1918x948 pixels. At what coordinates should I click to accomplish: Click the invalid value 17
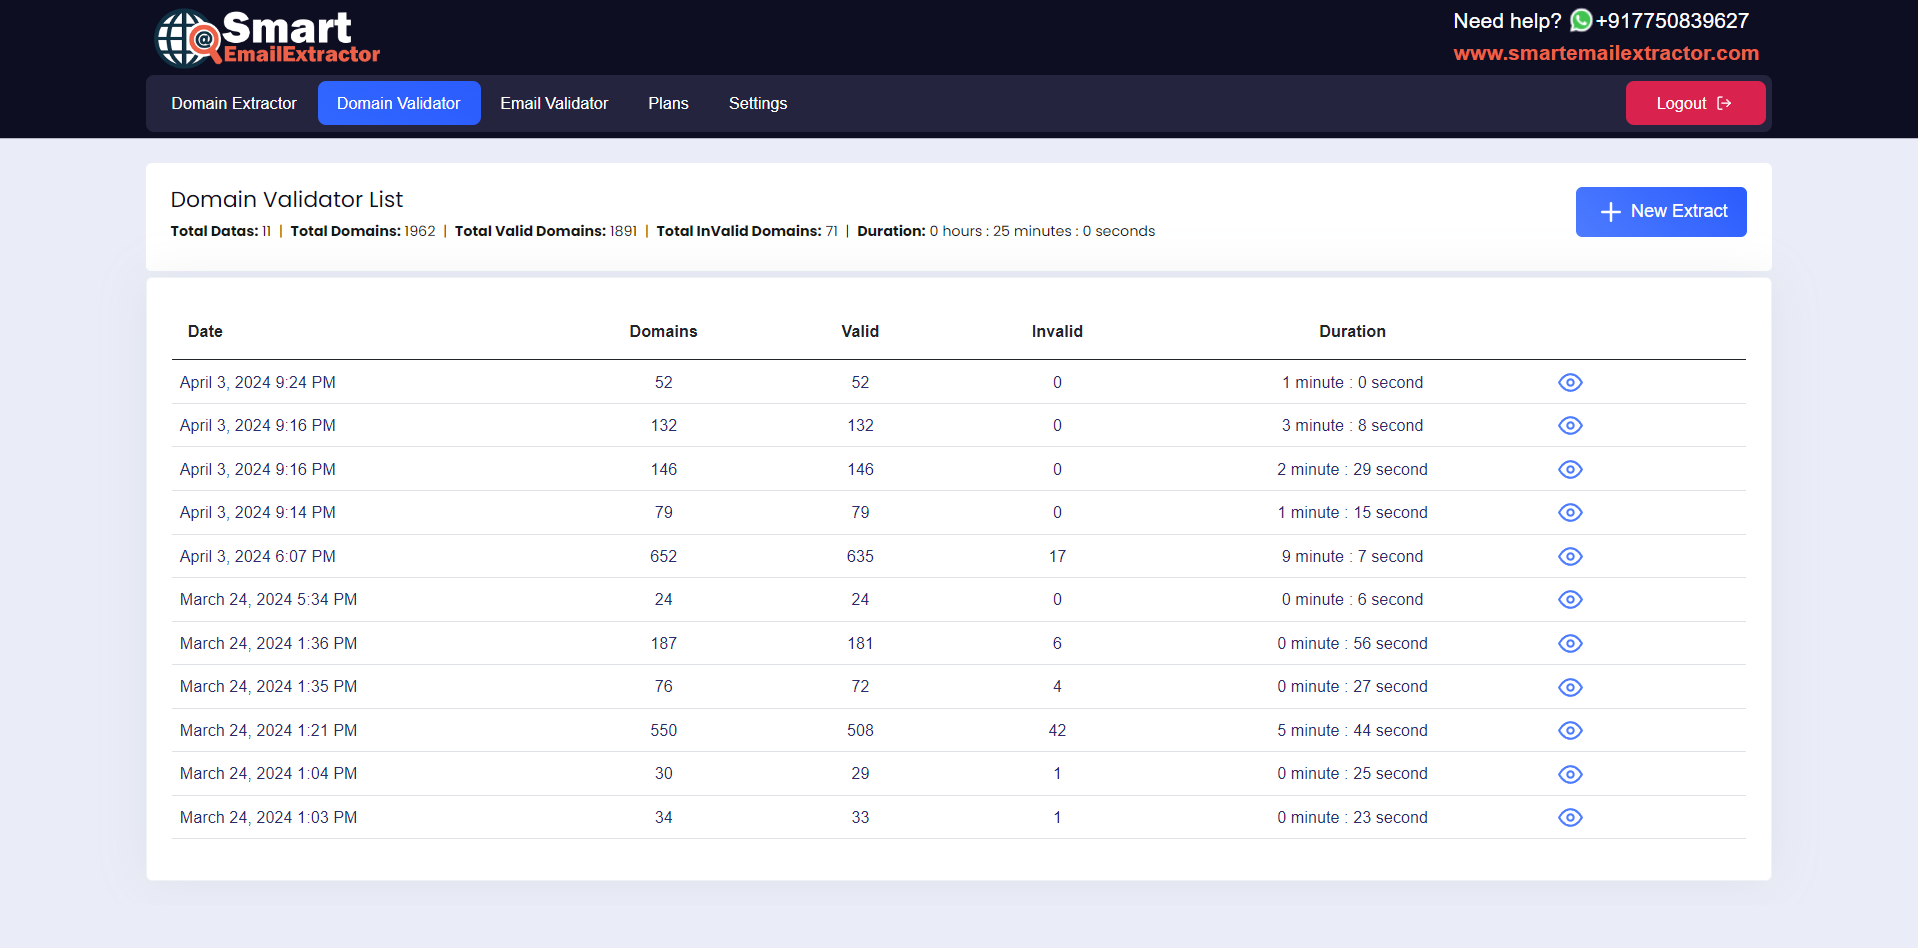coord(1057,556)
